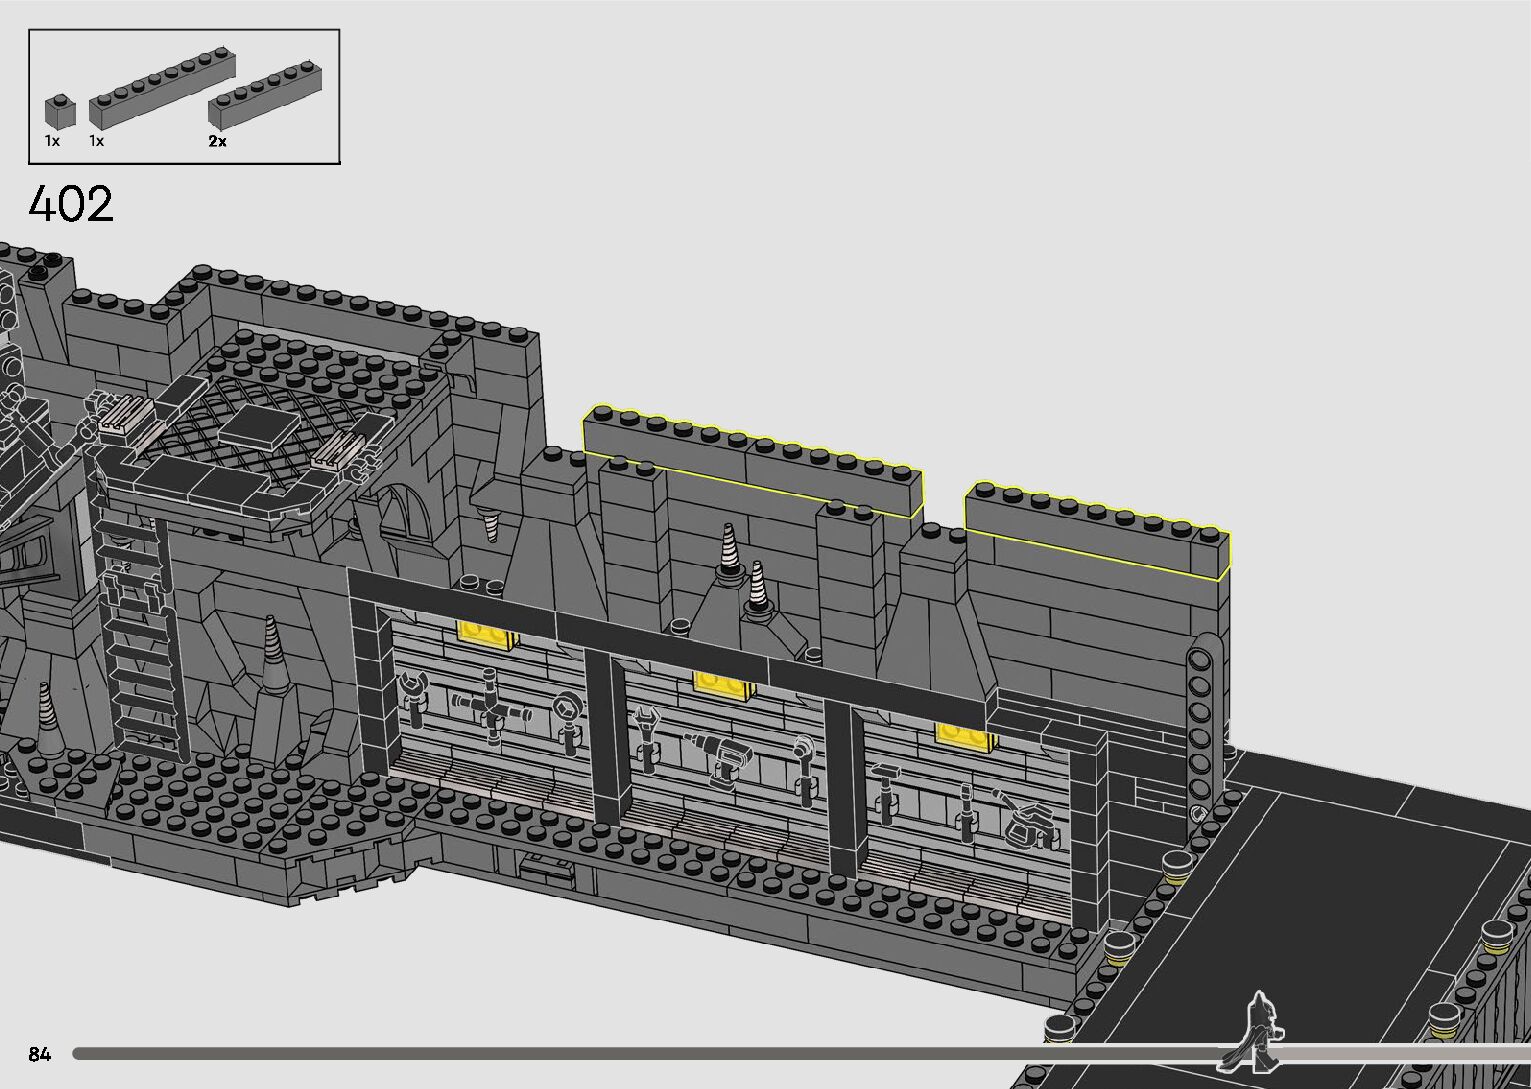The height and width of the screenshot is (1089, 1531).
Task: Select the hammer on the tool wall
Action: click(885, 788)
